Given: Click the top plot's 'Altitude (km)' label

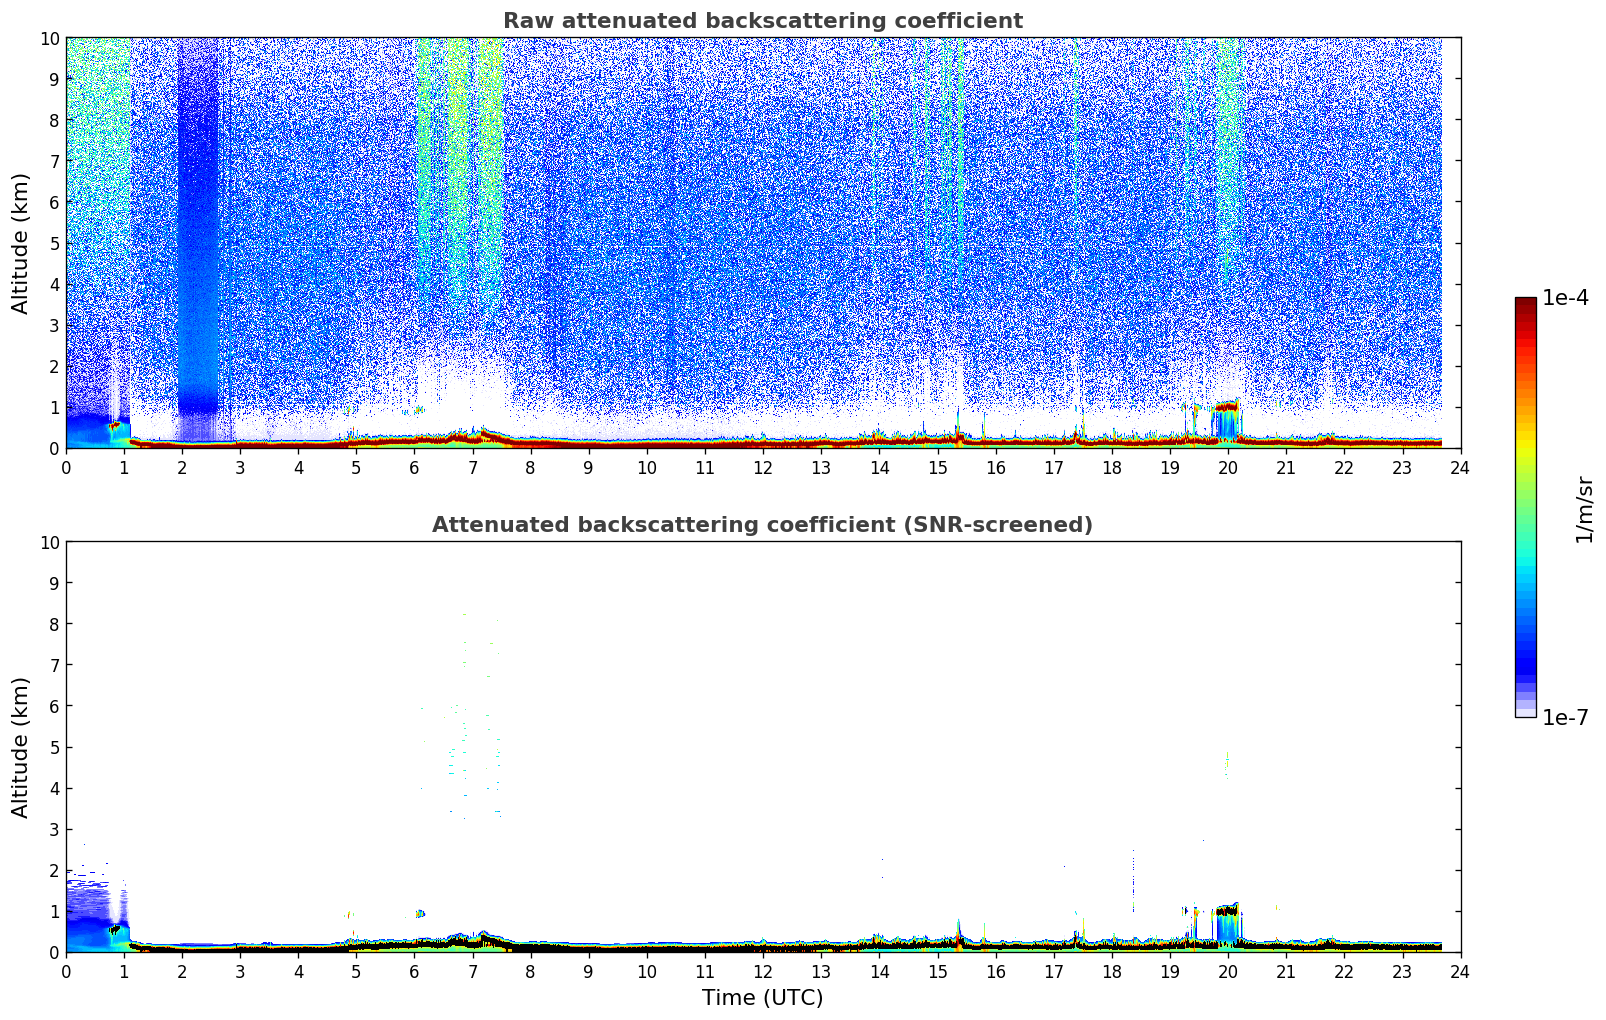Looking at the screenshot, I should tap(21, 243).
